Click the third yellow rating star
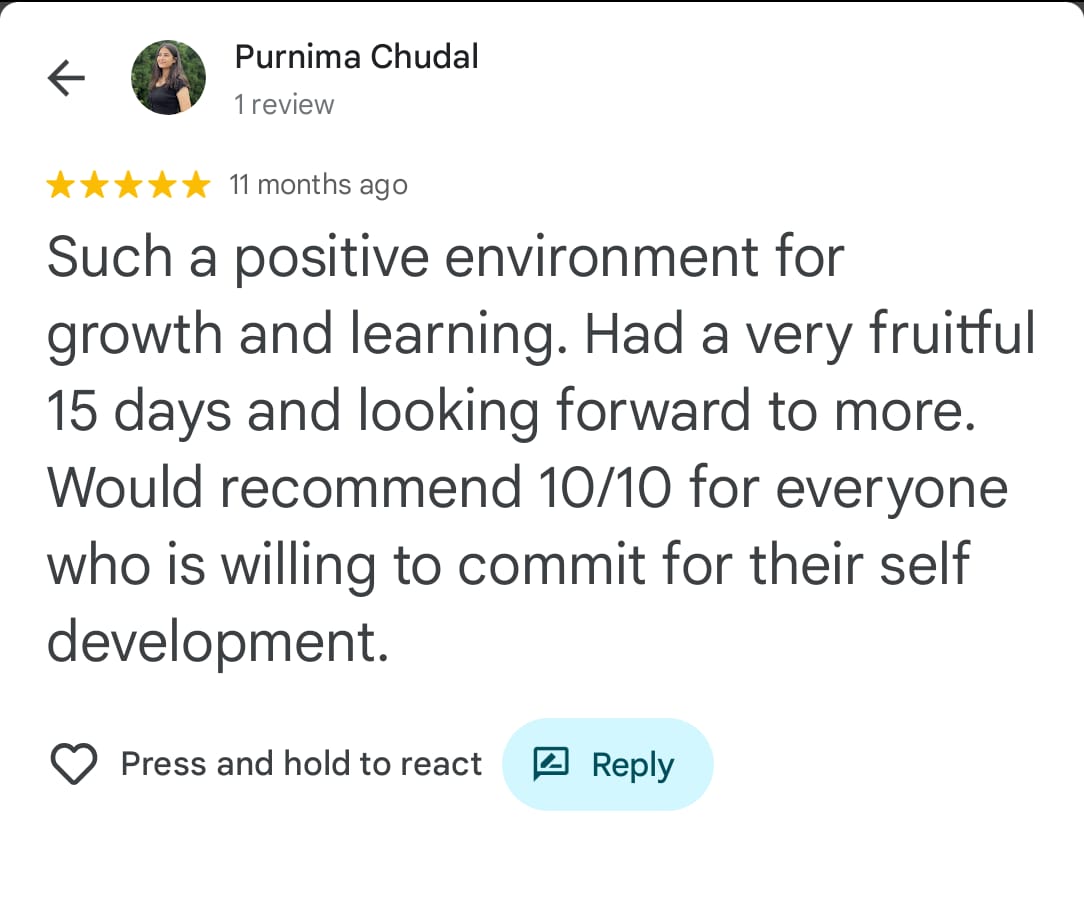This screenshot has width=1084, height=901. click(x=129, y=185)
